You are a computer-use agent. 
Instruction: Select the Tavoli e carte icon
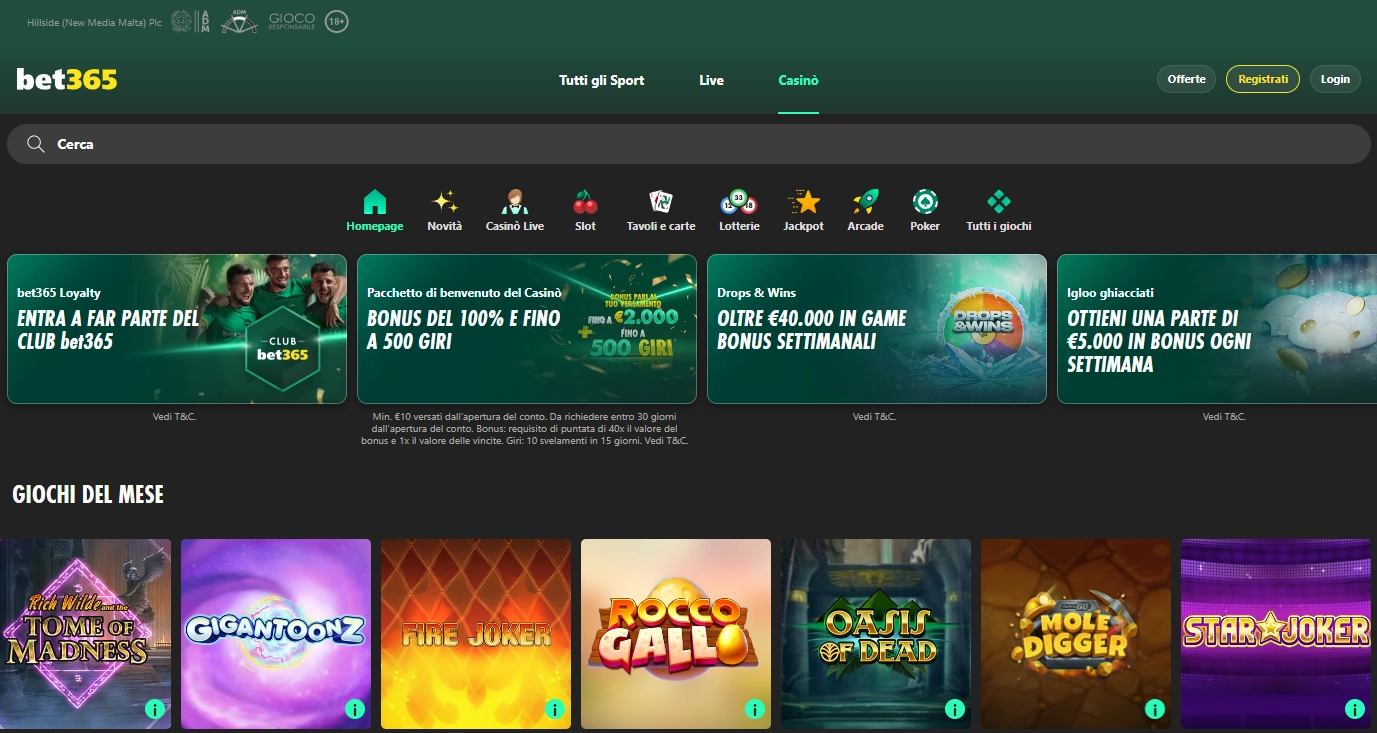(x=658, y=202)
